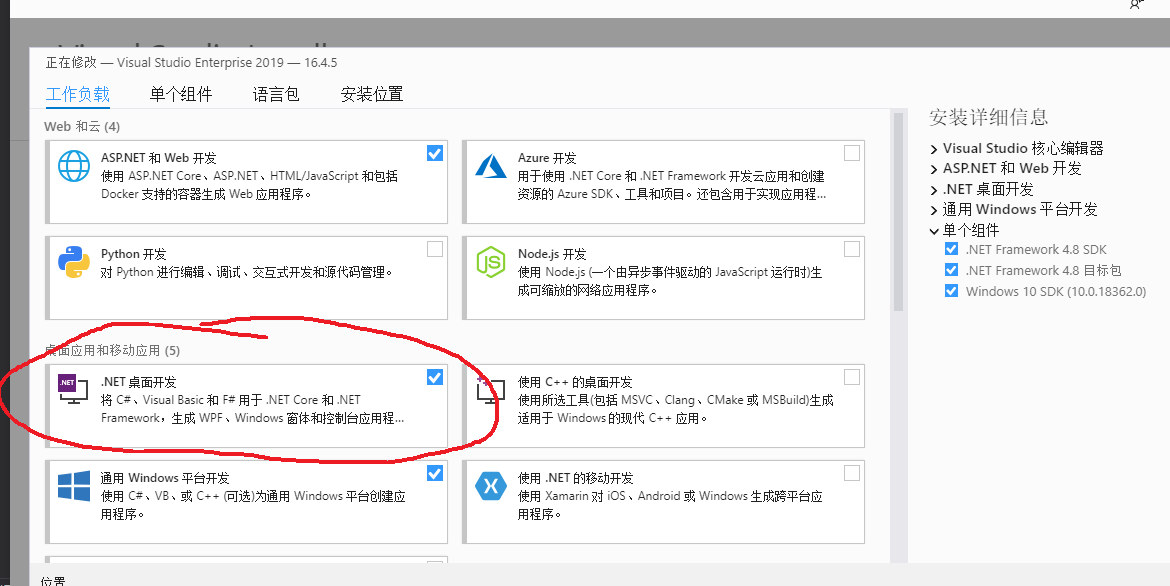Expand Visual Studio 核心编辑器 in install details
Image resolution: width=1170 pixels, height=586 pixels.
(934, 149)
